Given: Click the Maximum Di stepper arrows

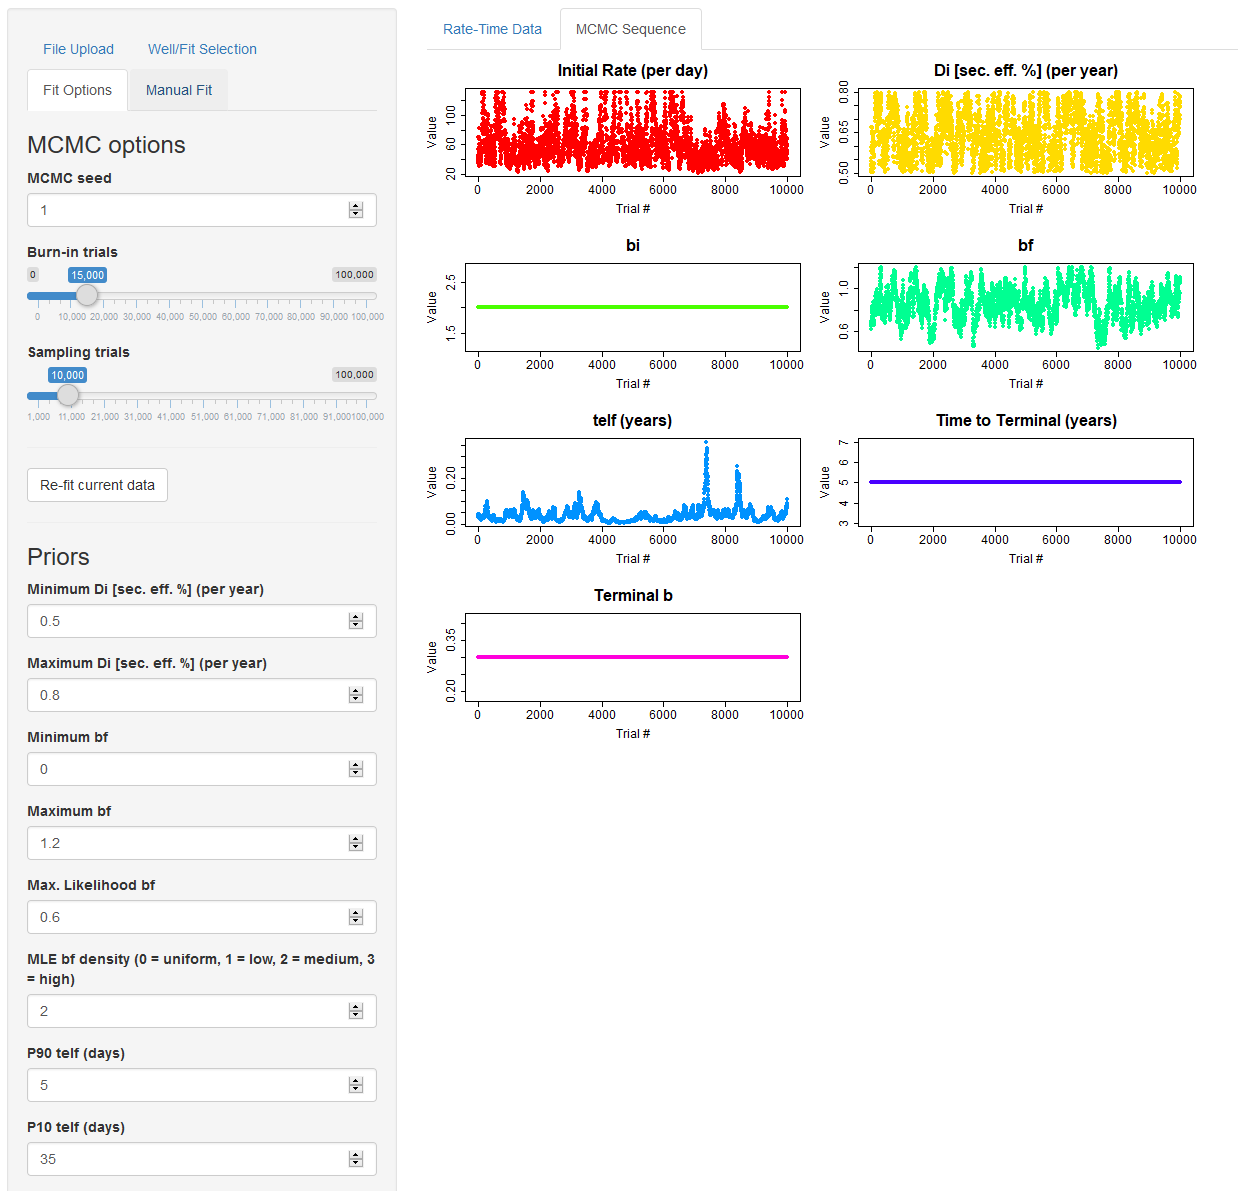Looking at the screenshot, I should click(x=355, y=695).
